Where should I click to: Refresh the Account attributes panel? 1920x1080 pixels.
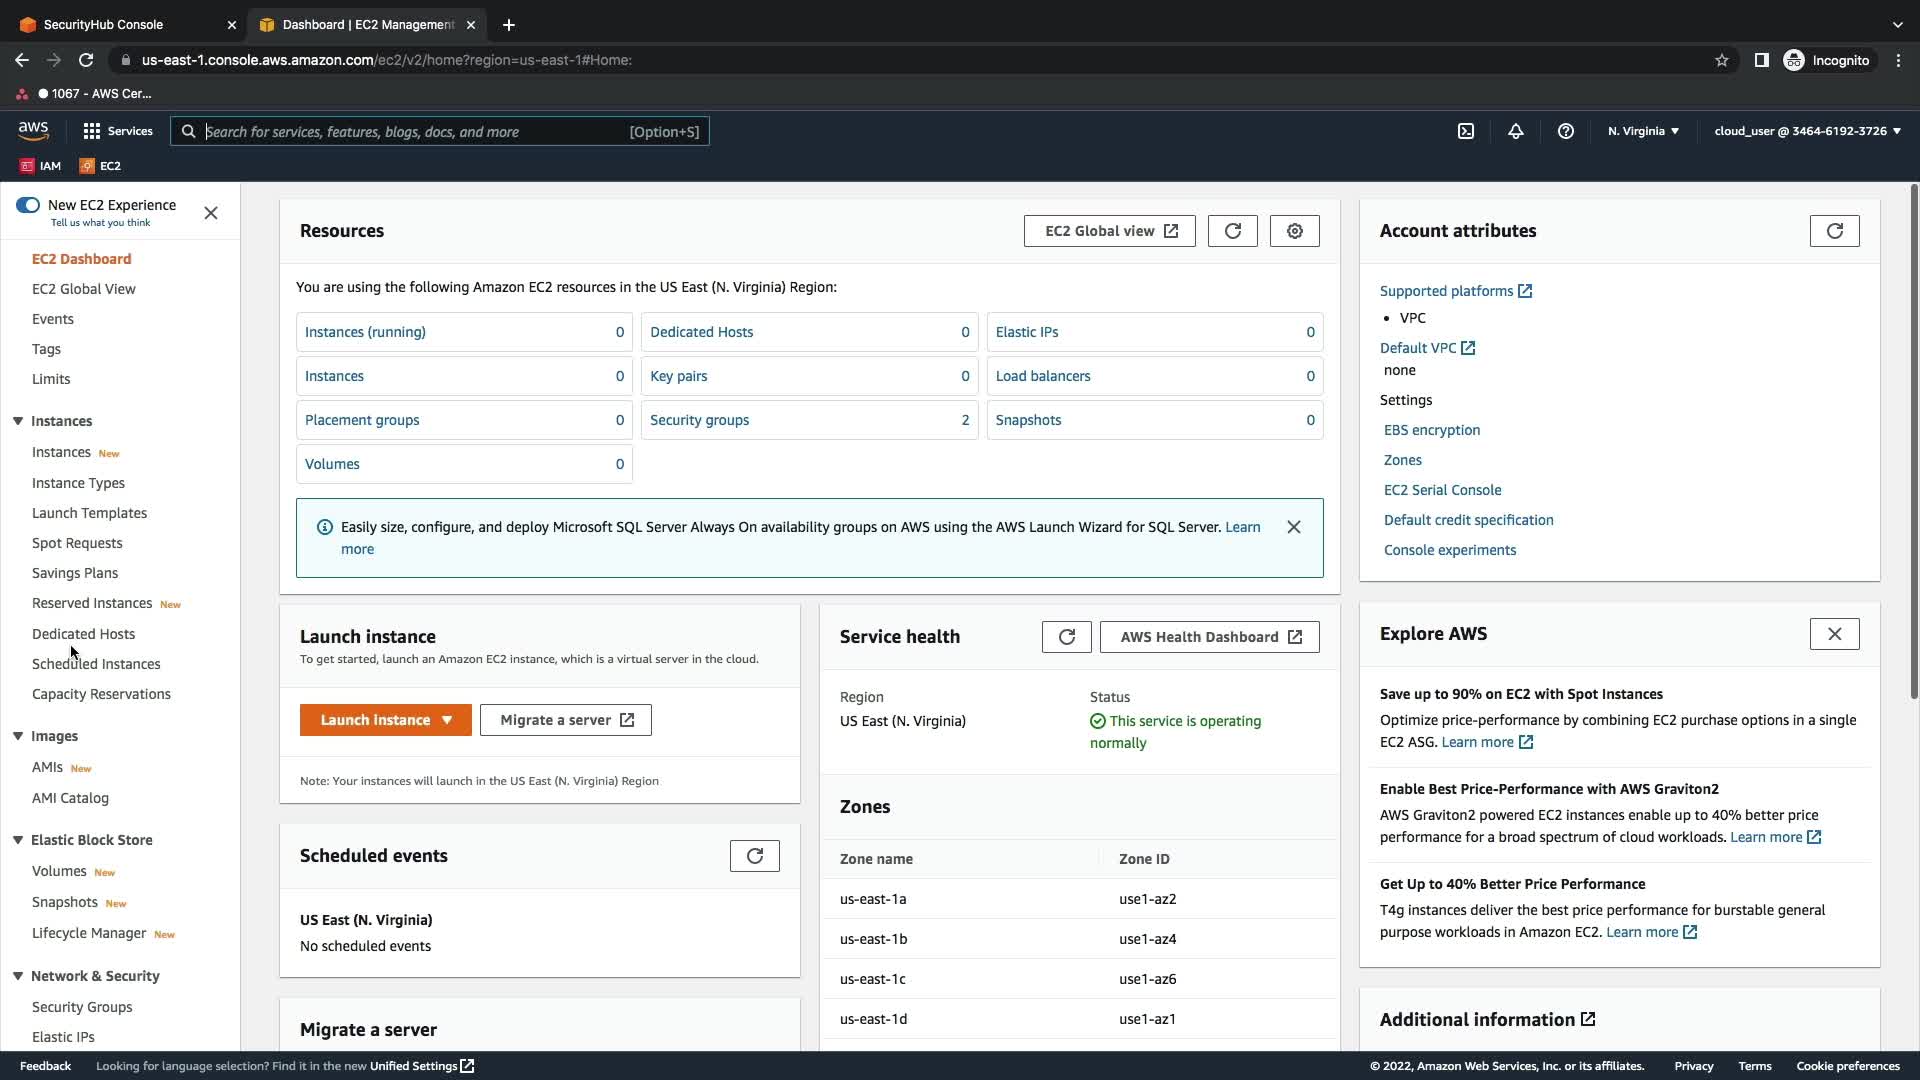point(1834,231)
